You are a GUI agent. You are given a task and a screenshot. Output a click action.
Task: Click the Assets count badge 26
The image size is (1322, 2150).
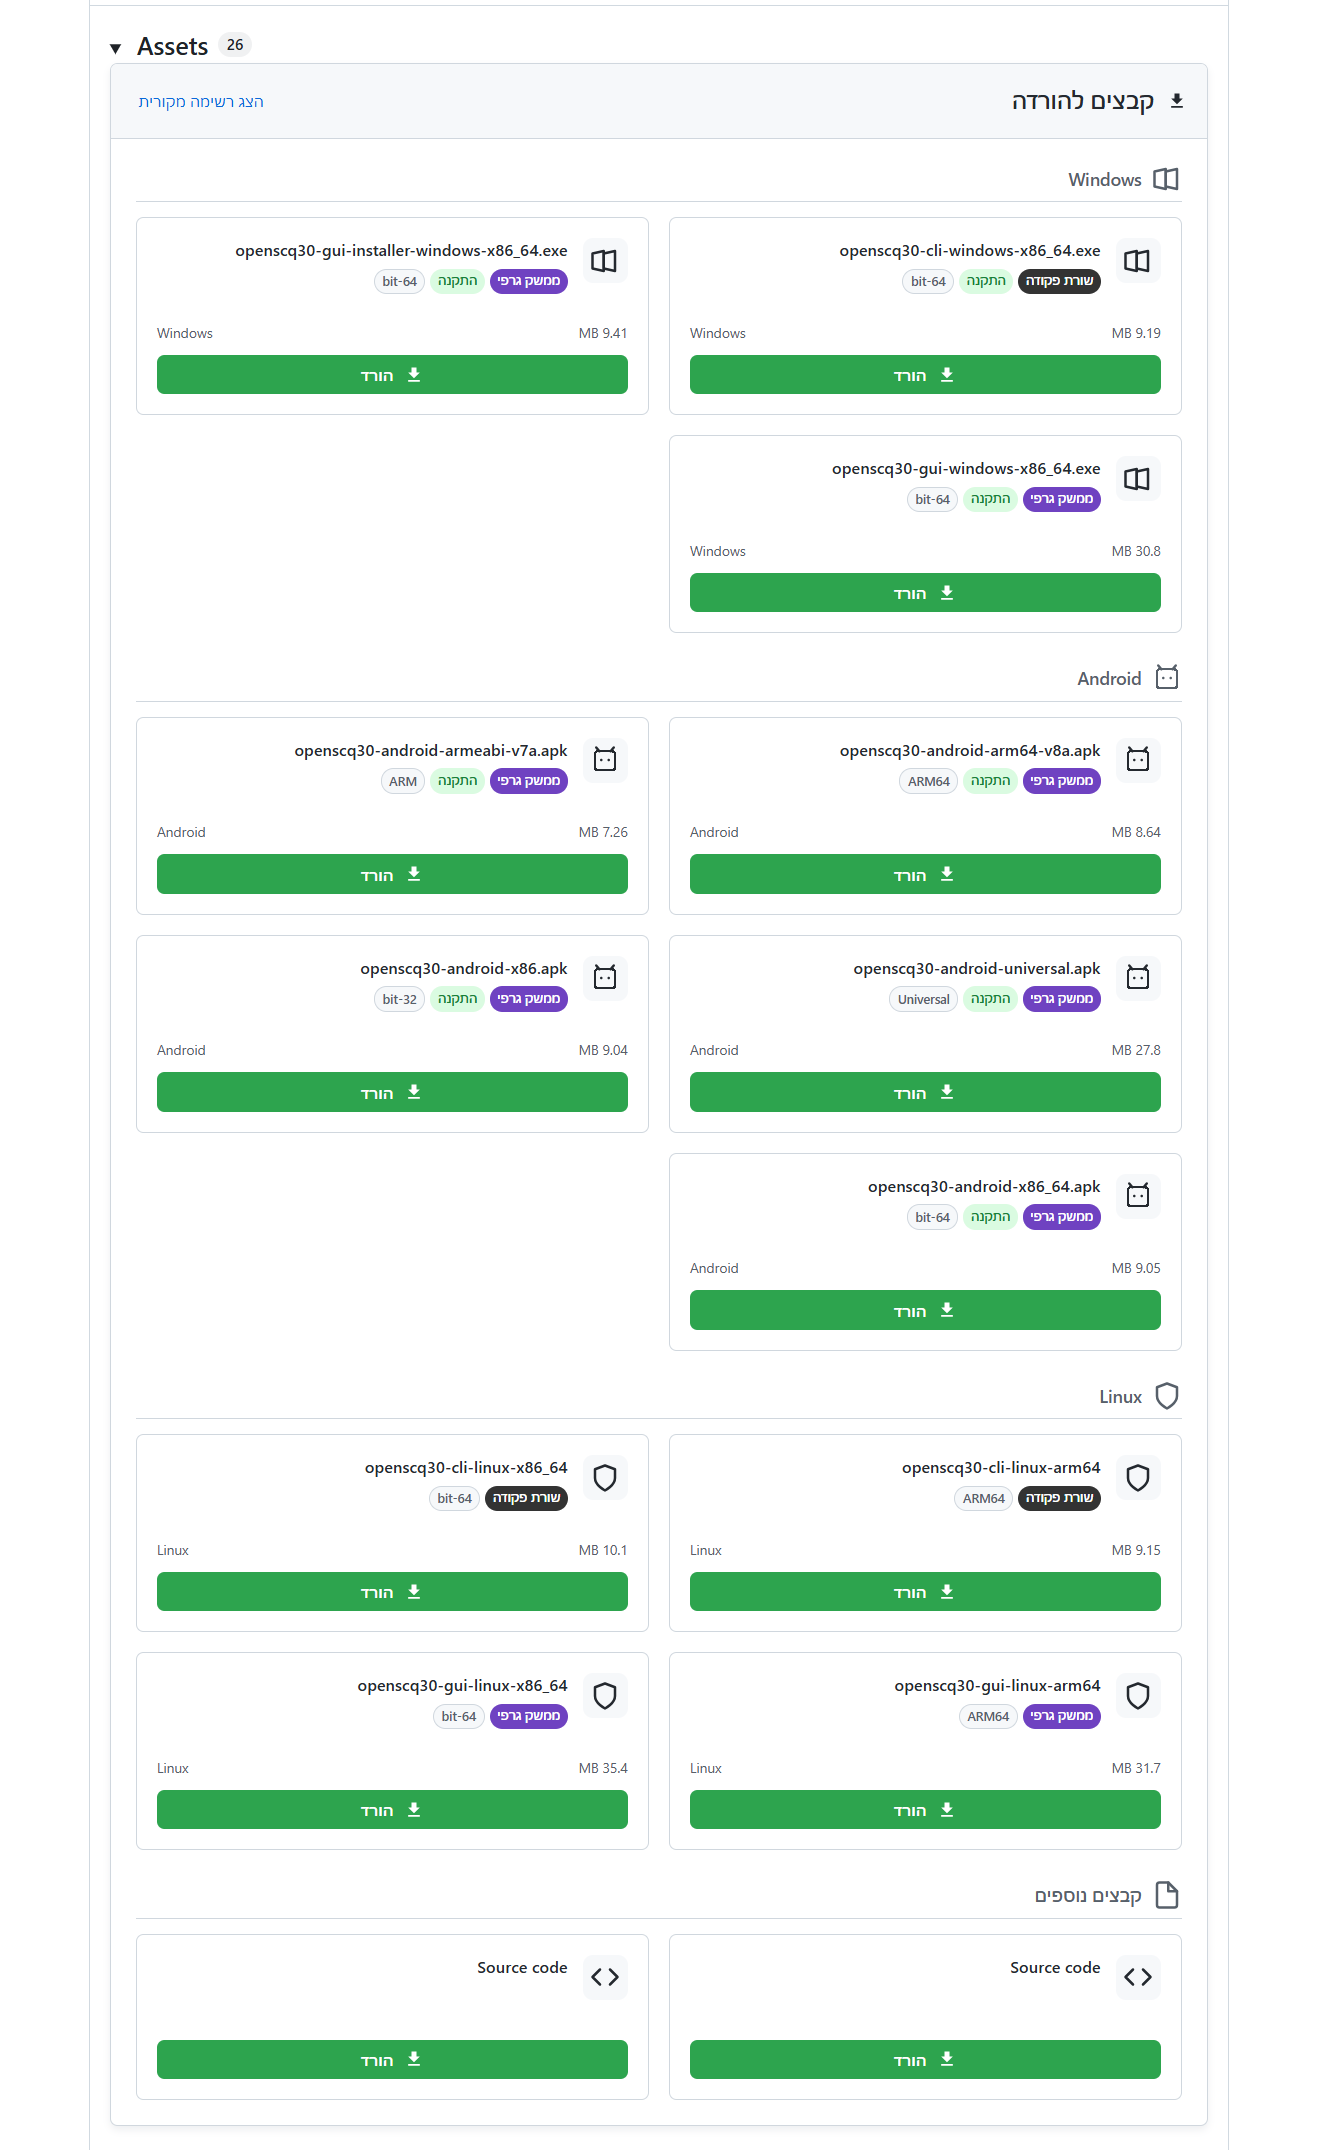(x=235, y=45)
